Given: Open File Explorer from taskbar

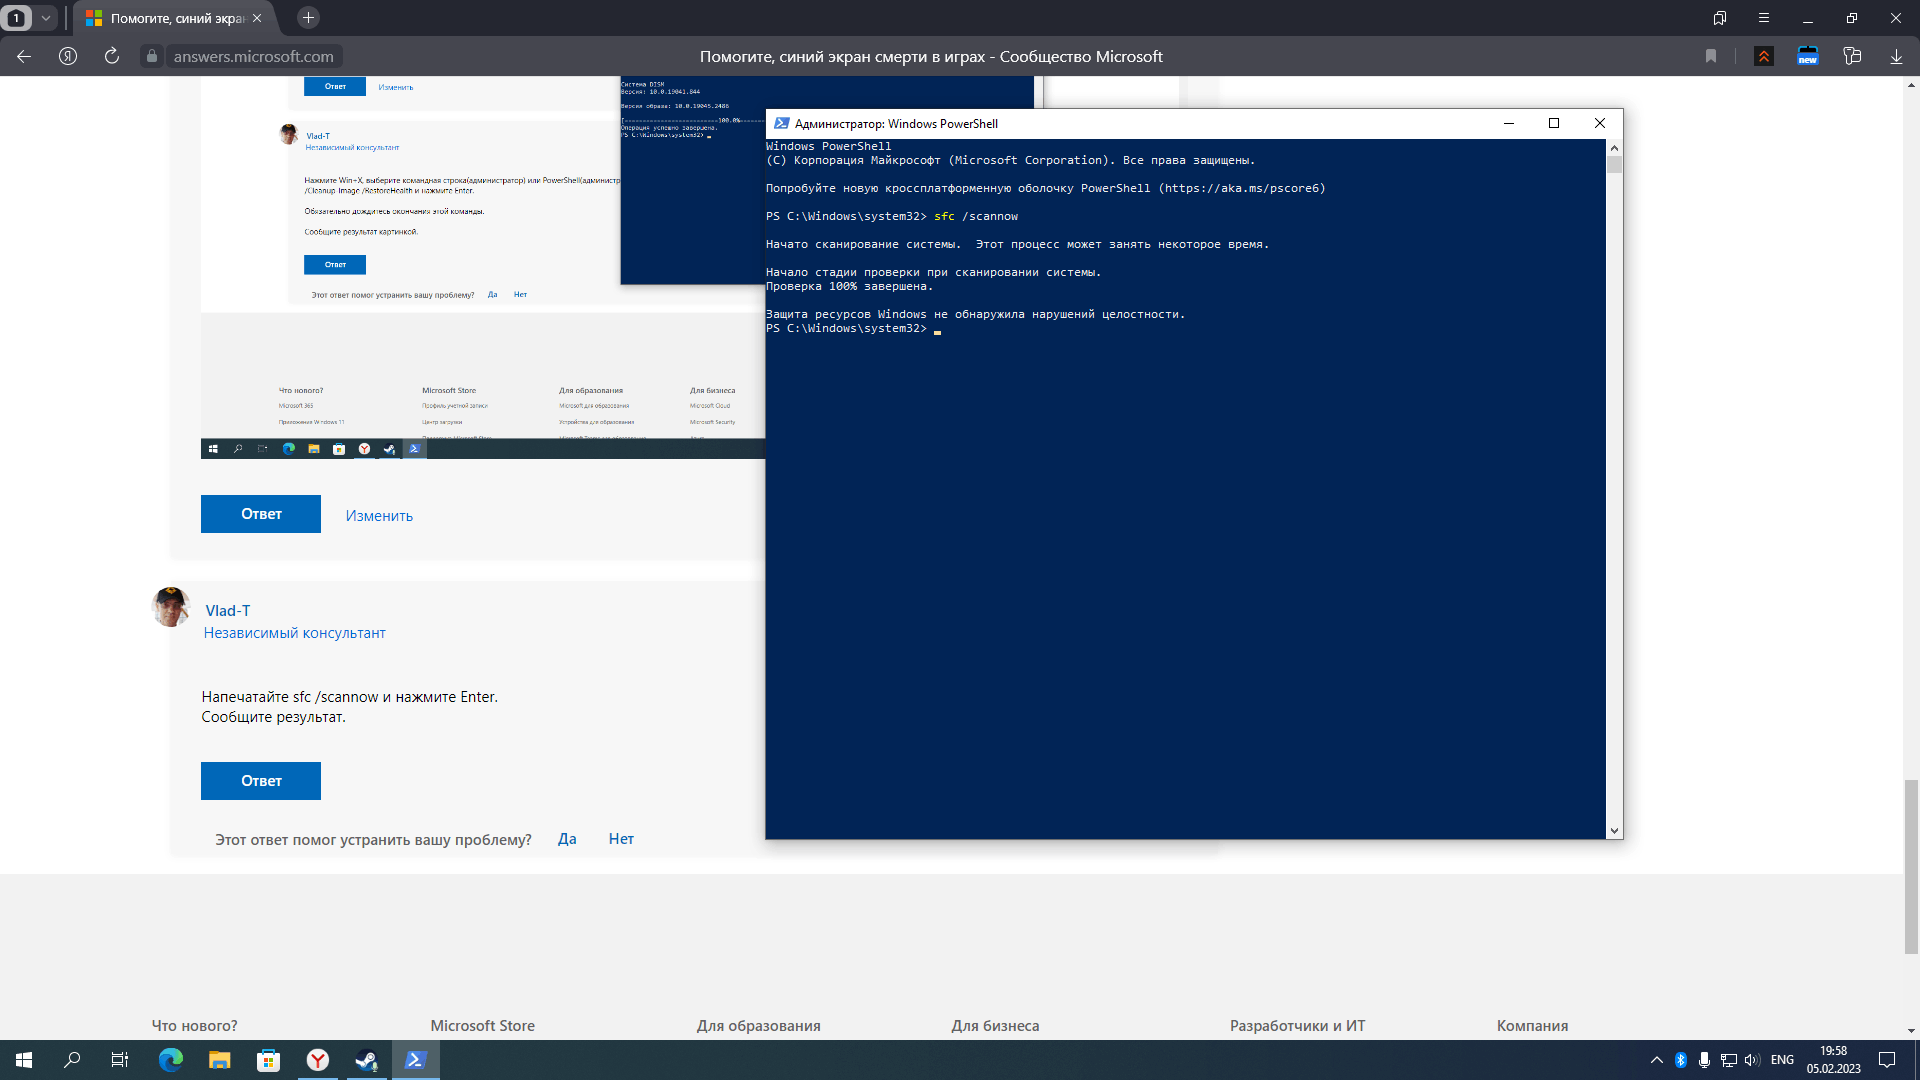Looking at the screenshot, I should pyautogui.click(x=219, y=1060).
